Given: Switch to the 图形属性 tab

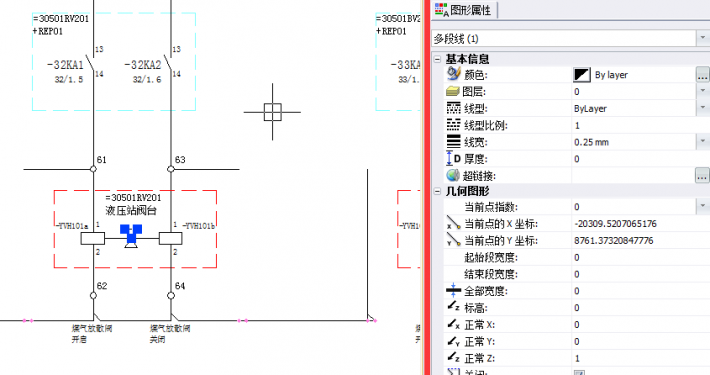Looking at the screenshot, I should pos(464,10).
